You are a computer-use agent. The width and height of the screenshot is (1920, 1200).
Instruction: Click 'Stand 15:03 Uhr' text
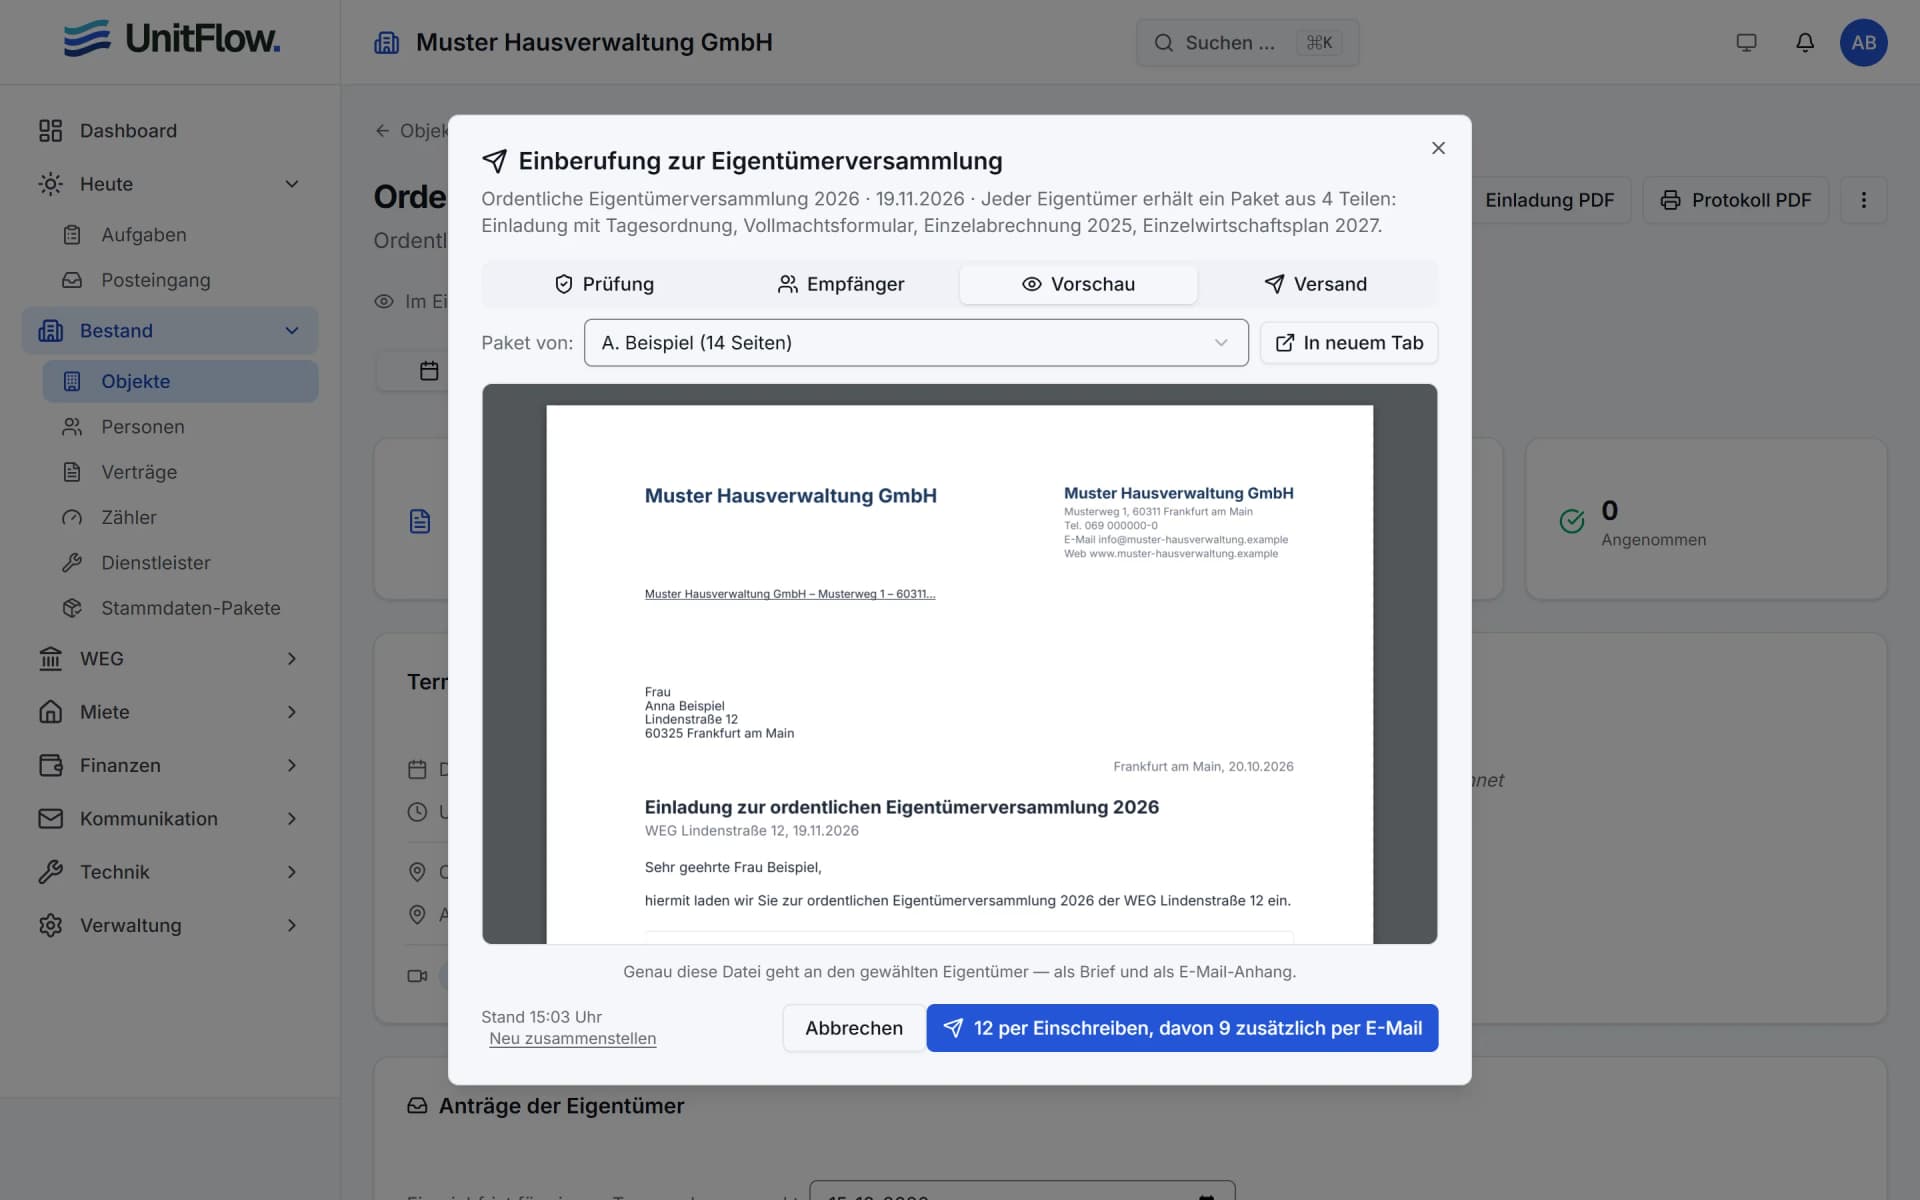[x=541, y=1017]
